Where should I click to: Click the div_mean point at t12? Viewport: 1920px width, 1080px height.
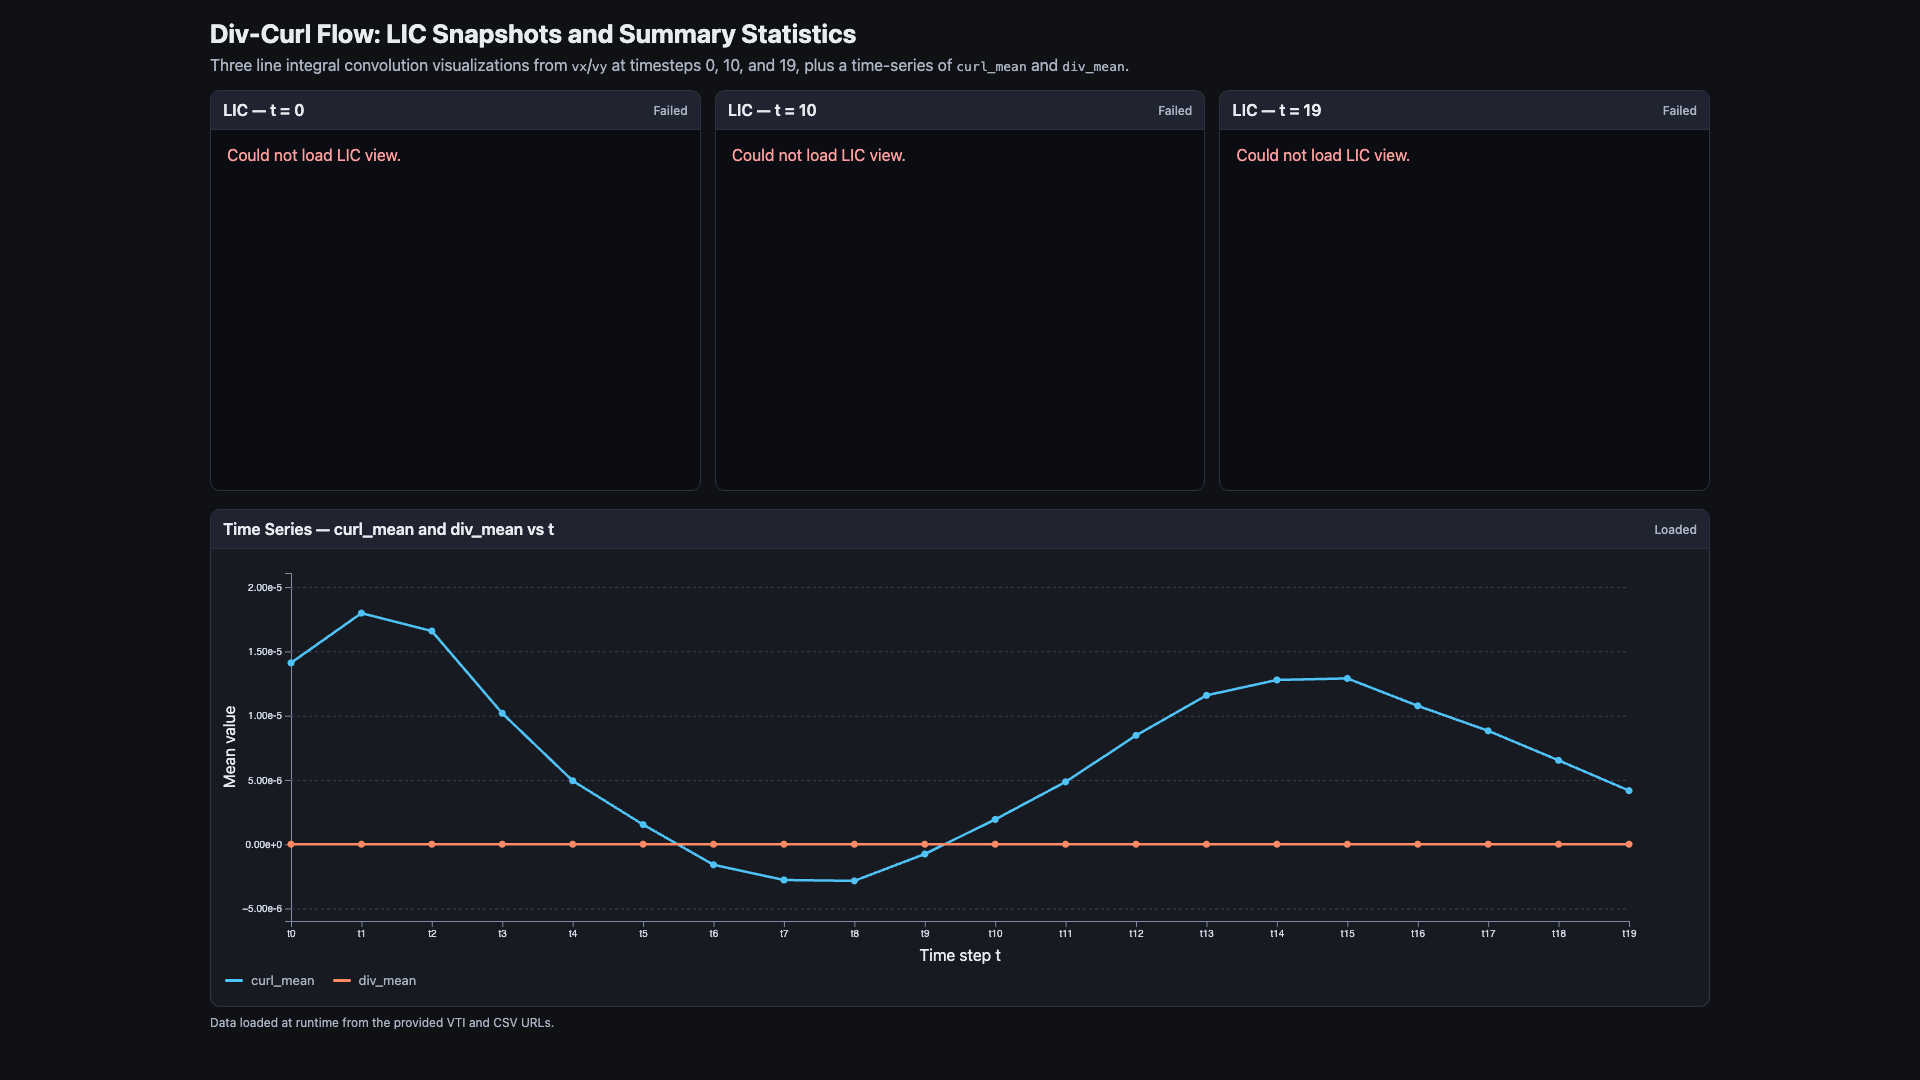1136,845
